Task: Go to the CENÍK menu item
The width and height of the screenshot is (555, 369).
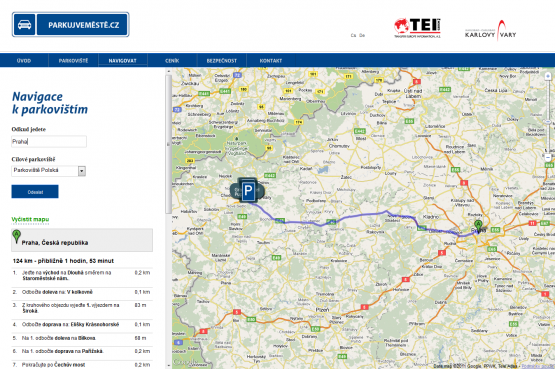Action: click(x=172, y=61)
